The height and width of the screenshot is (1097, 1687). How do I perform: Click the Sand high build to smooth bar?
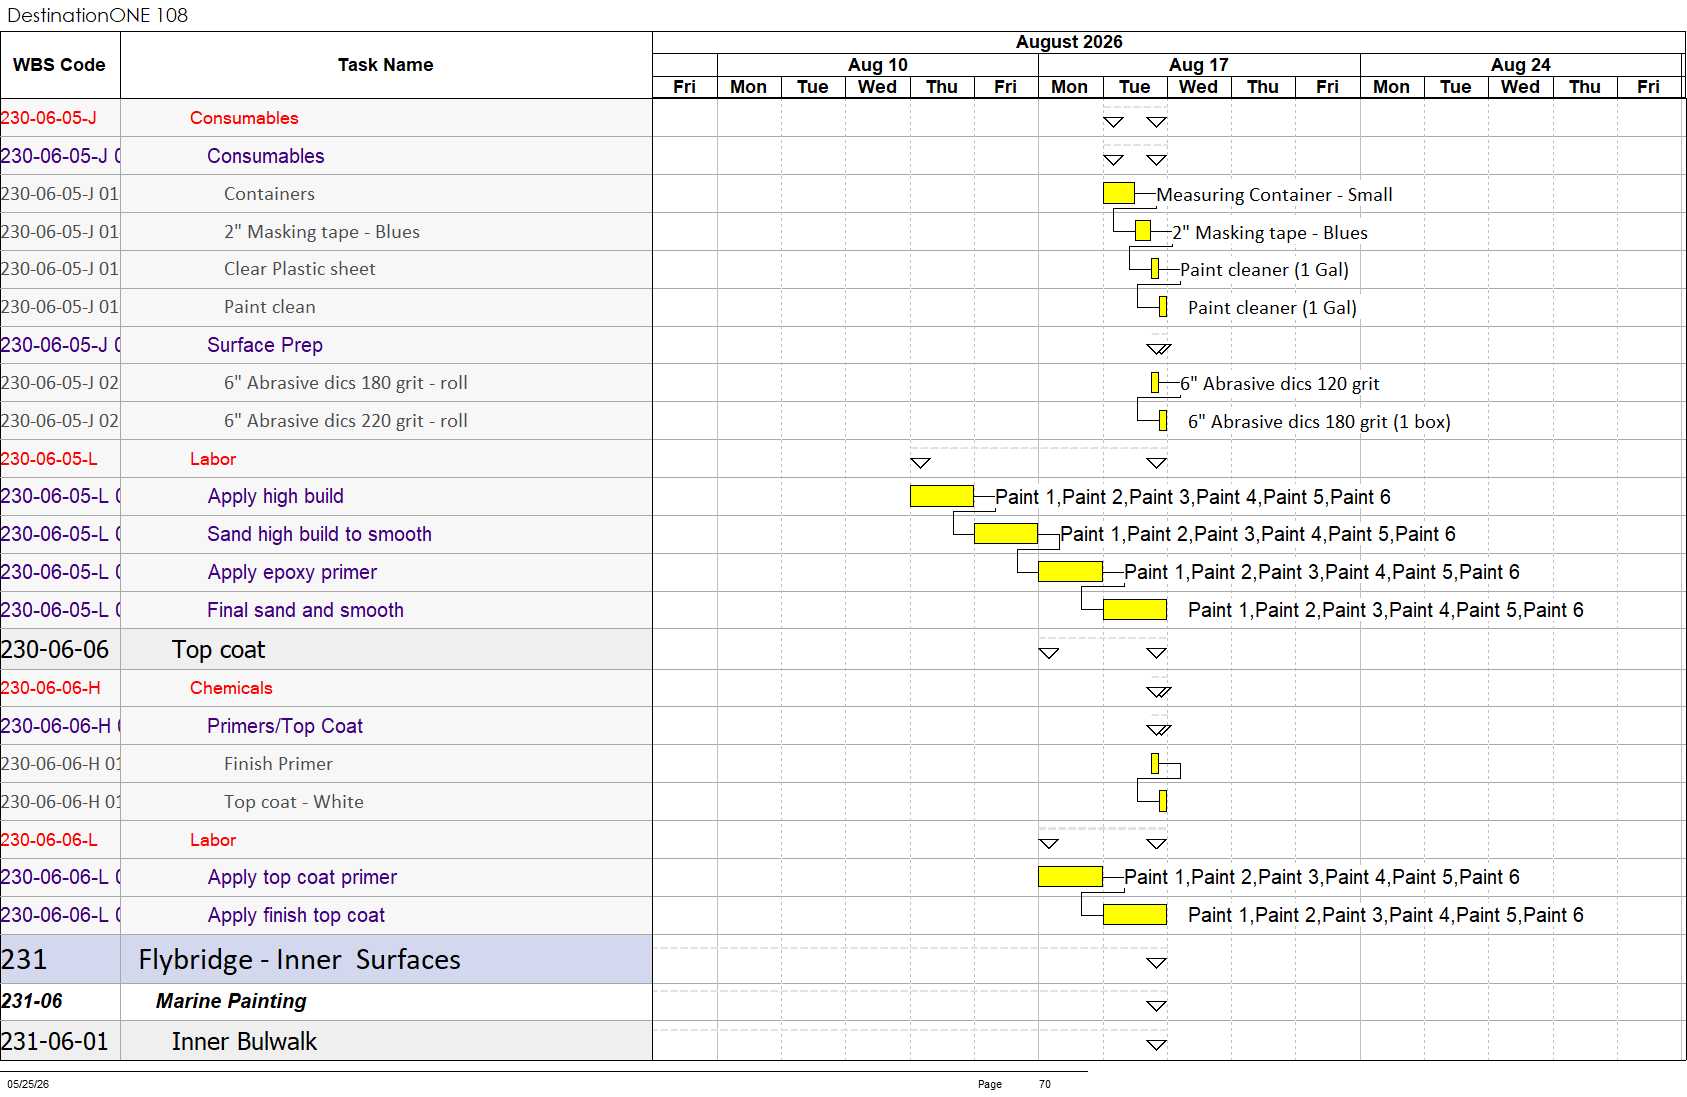(x=1005, y=533)
